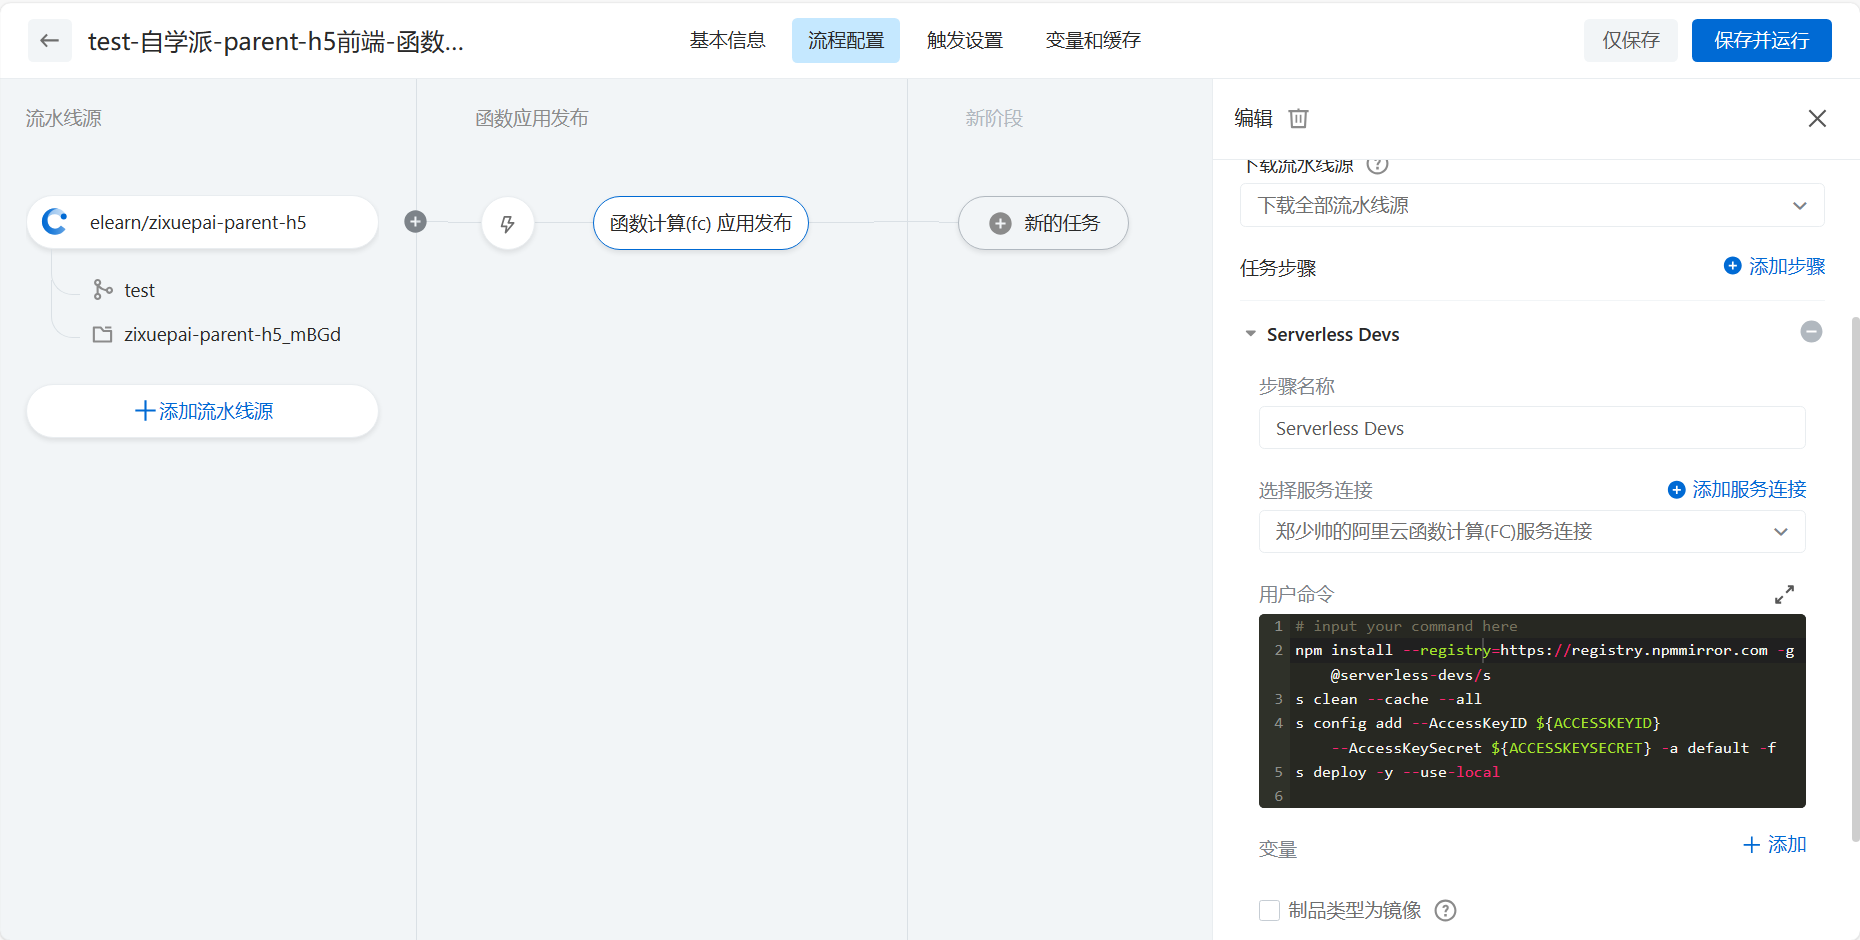The width and height of the screenshot is (1860, 940).
Task: Remove the Serverless Devs step via minus icon
Action: 1811,332
